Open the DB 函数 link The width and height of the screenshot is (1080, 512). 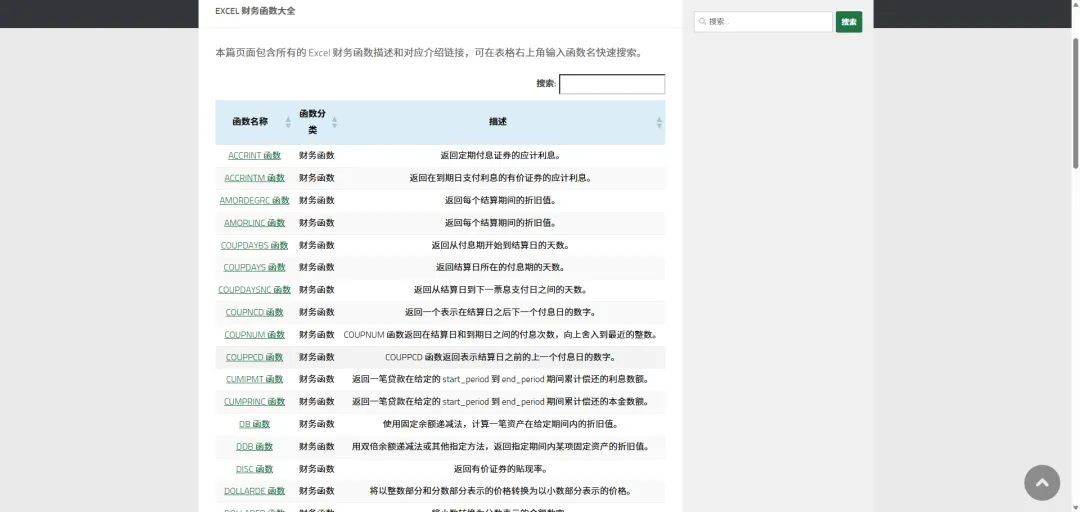pos(254,424)
